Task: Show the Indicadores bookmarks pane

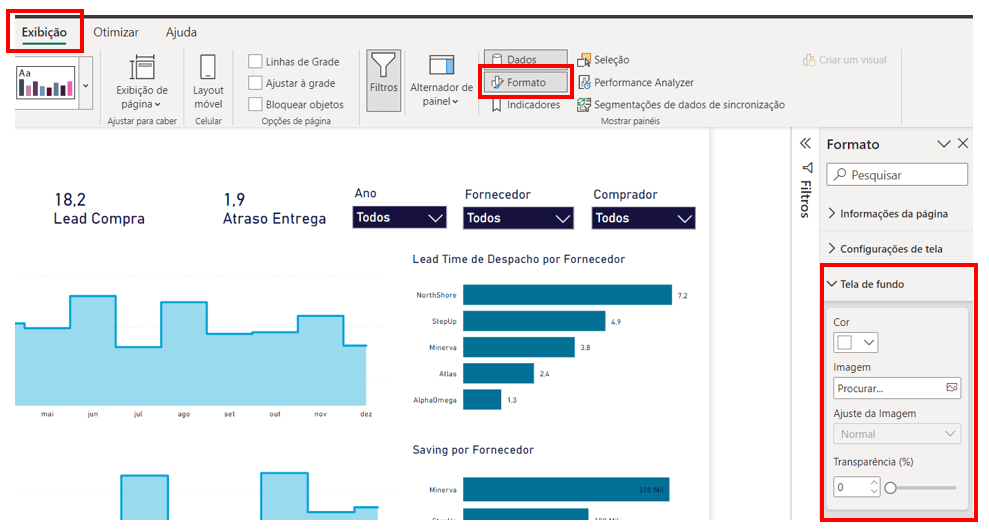Action: point(525,105)
